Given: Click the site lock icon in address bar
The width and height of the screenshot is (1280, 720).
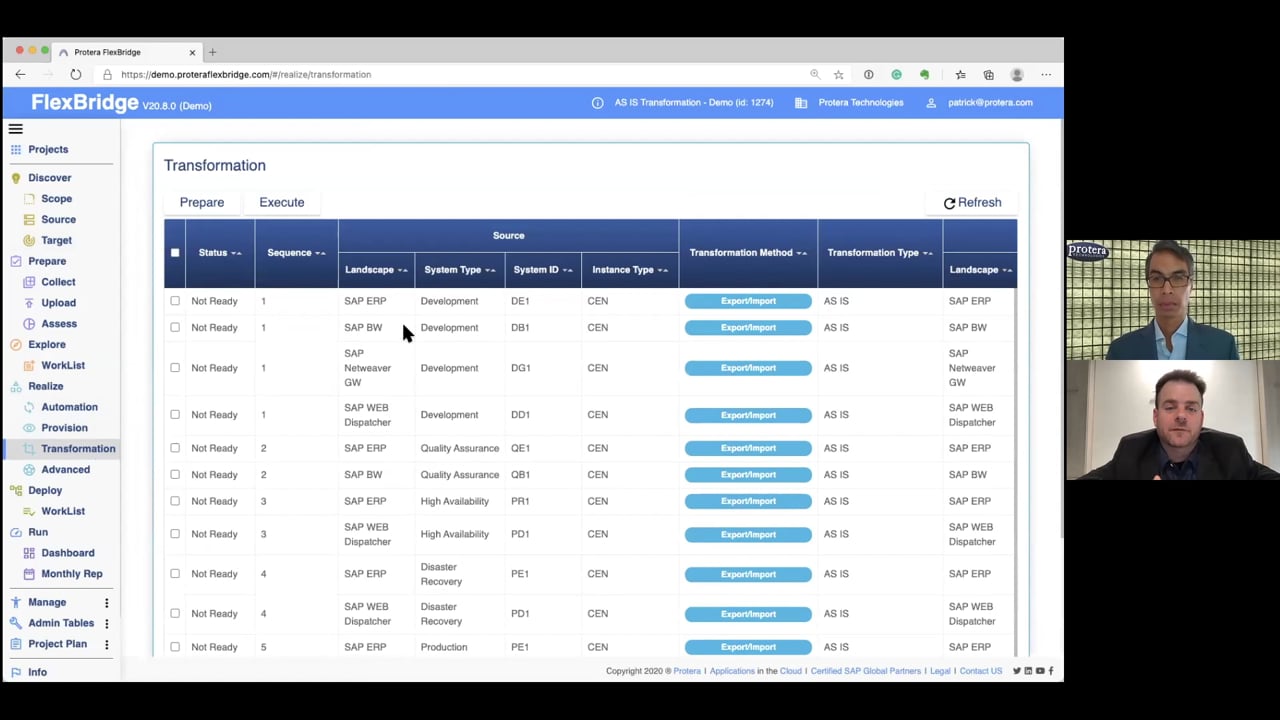Looking at the screenshot, I should pyautogui.click(x=108, y=74).
